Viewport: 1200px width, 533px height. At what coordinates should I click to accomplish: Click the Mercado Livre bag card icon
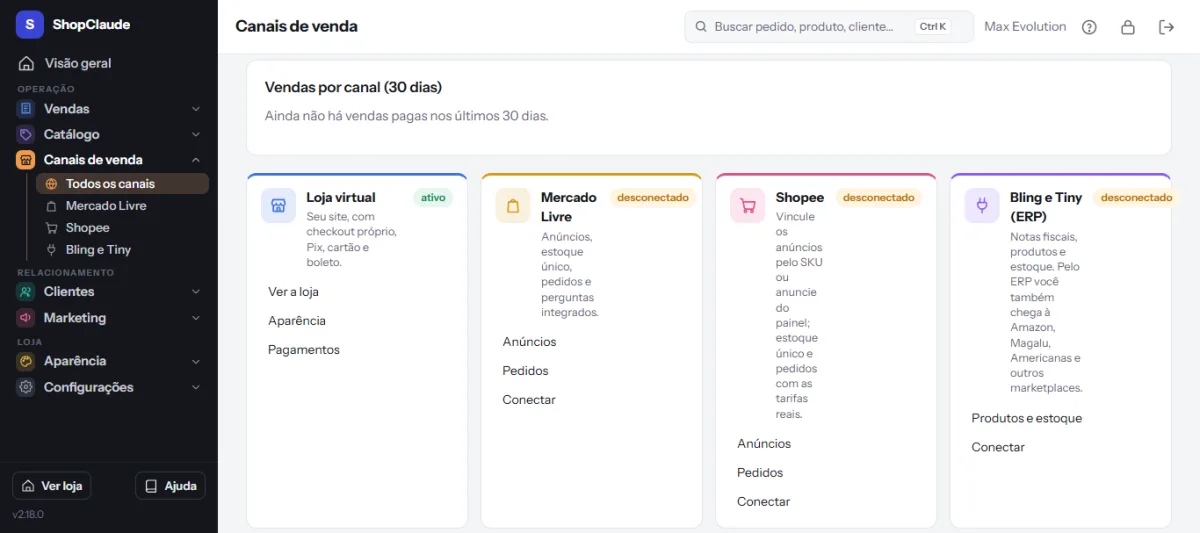(x=513, y=205)
